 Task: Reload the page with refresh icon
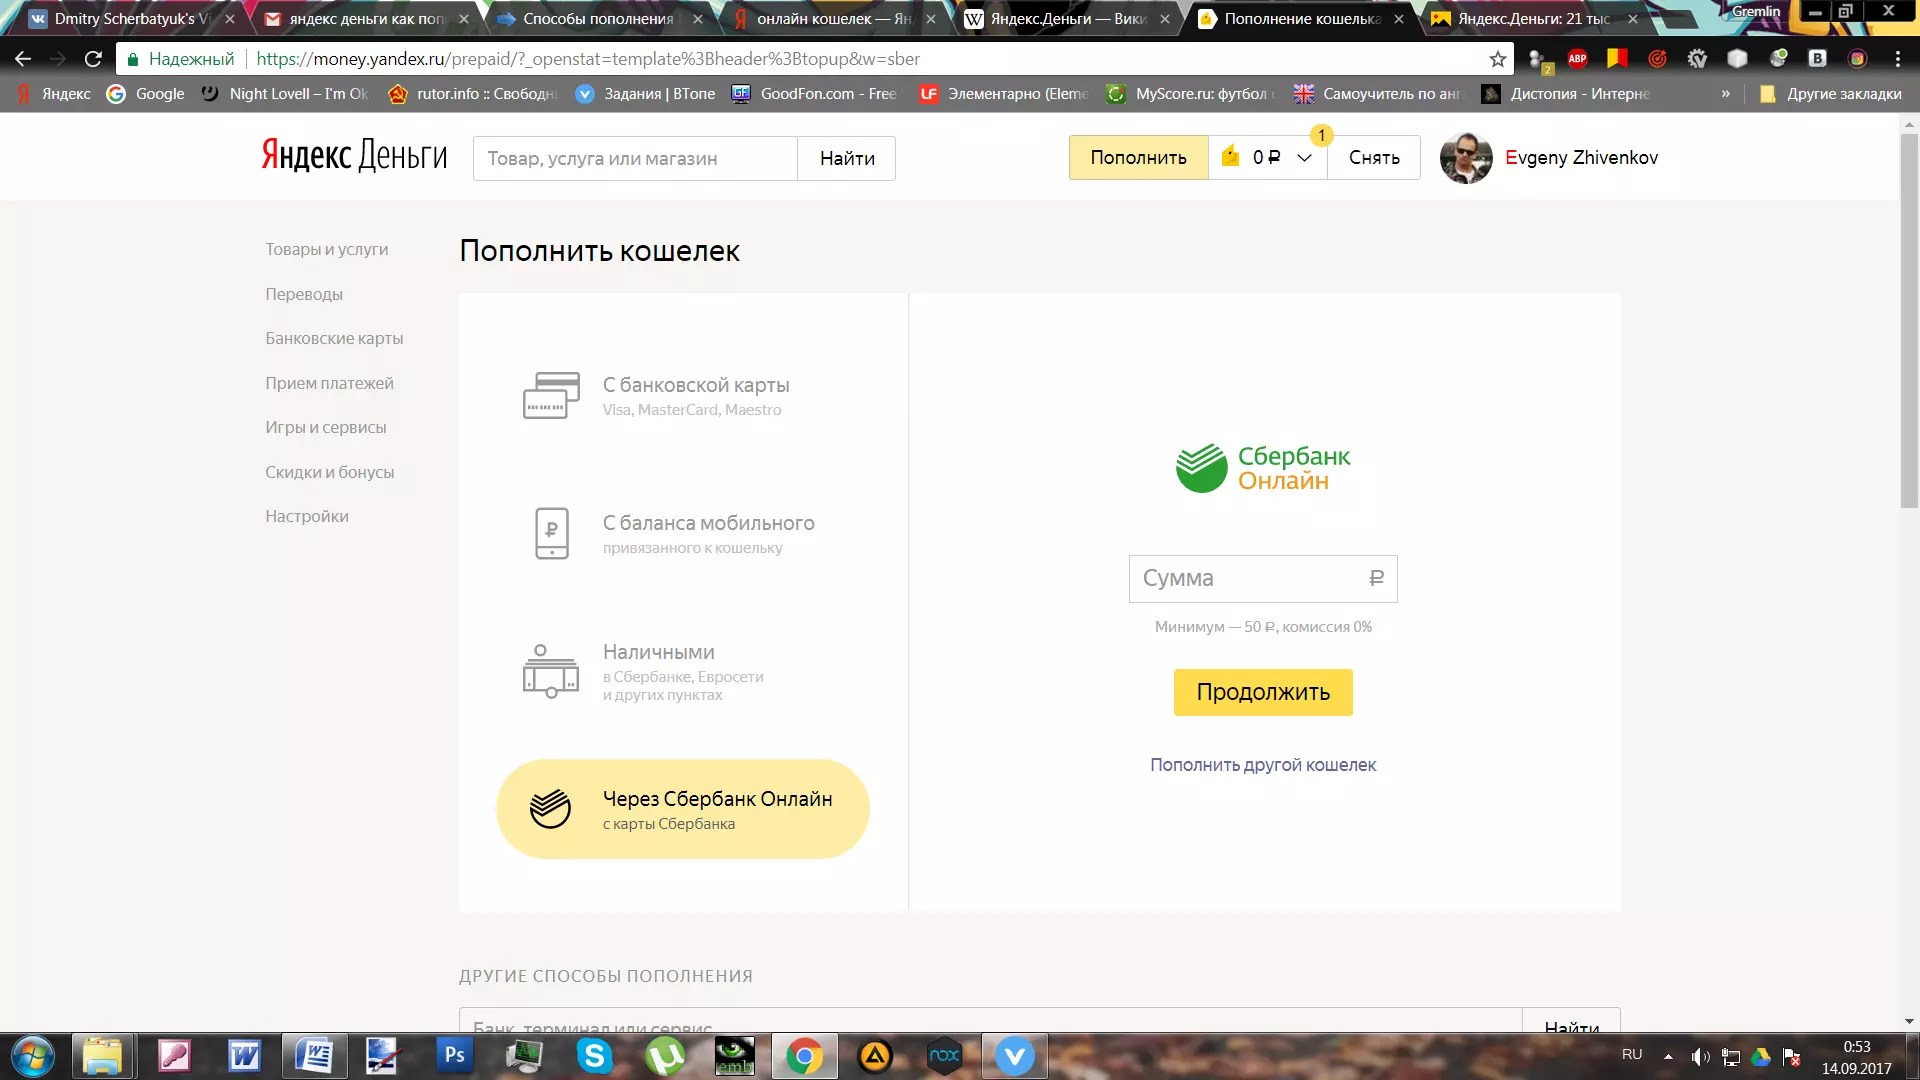[93, 59]
